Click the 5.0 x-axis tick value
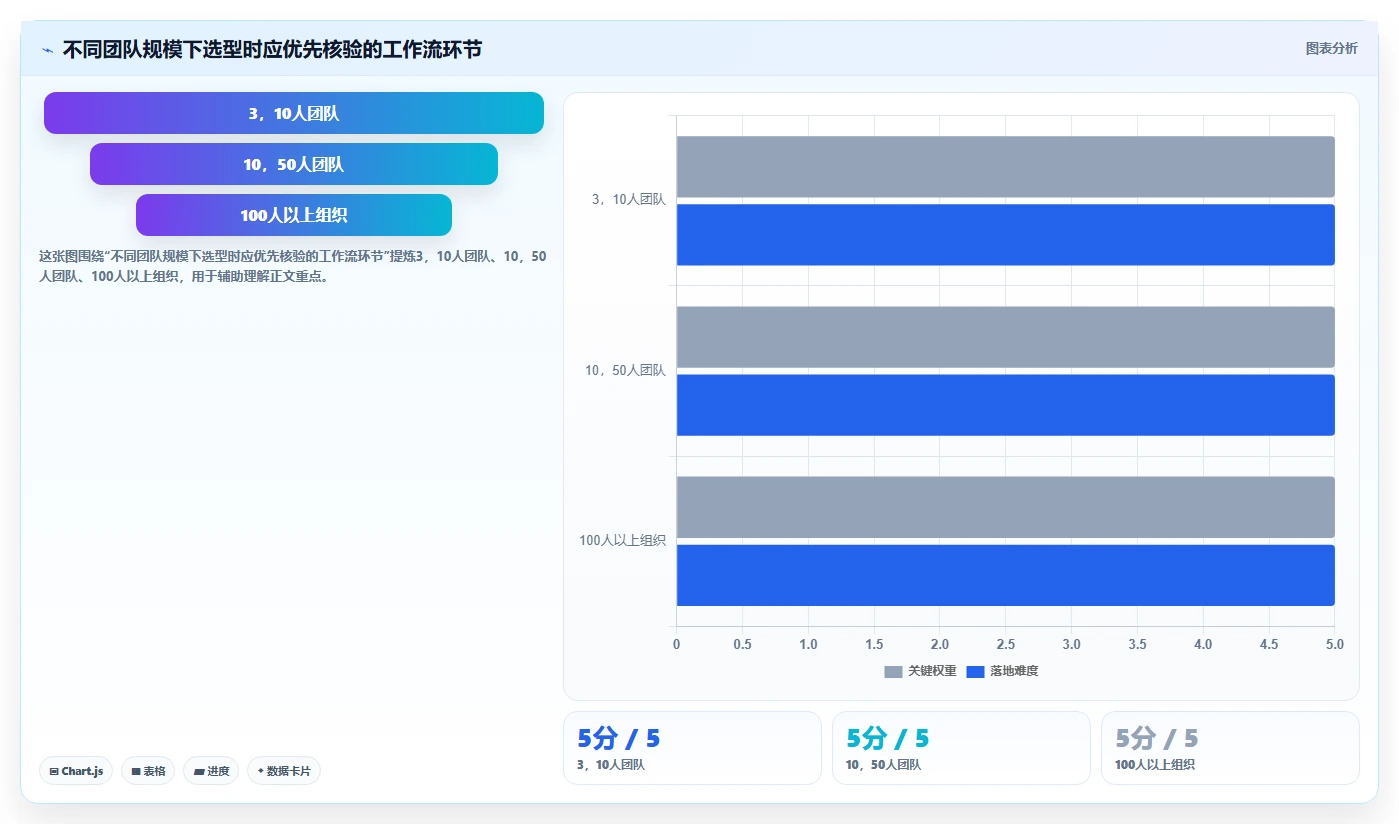1399x824 pixels. coord(1334,644)
